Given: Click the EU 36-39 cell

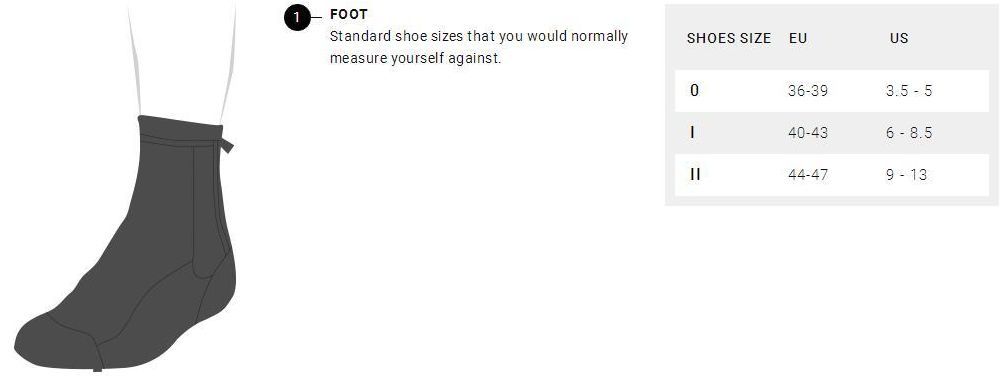Looking at the screenshot, I should 808,91.
